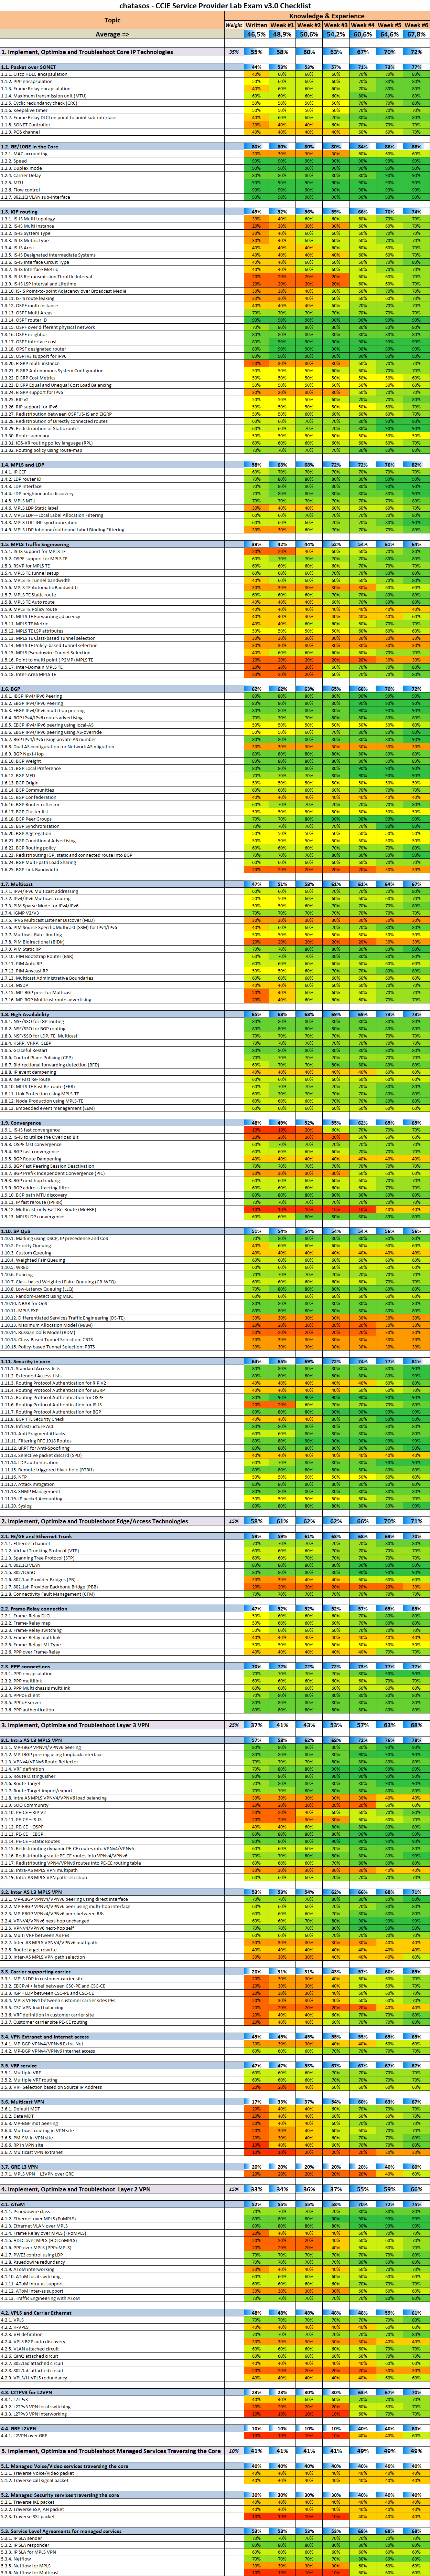Select the '1.8. High Availability' heading
430x2576 pixels.
(x=112, y=1014)
